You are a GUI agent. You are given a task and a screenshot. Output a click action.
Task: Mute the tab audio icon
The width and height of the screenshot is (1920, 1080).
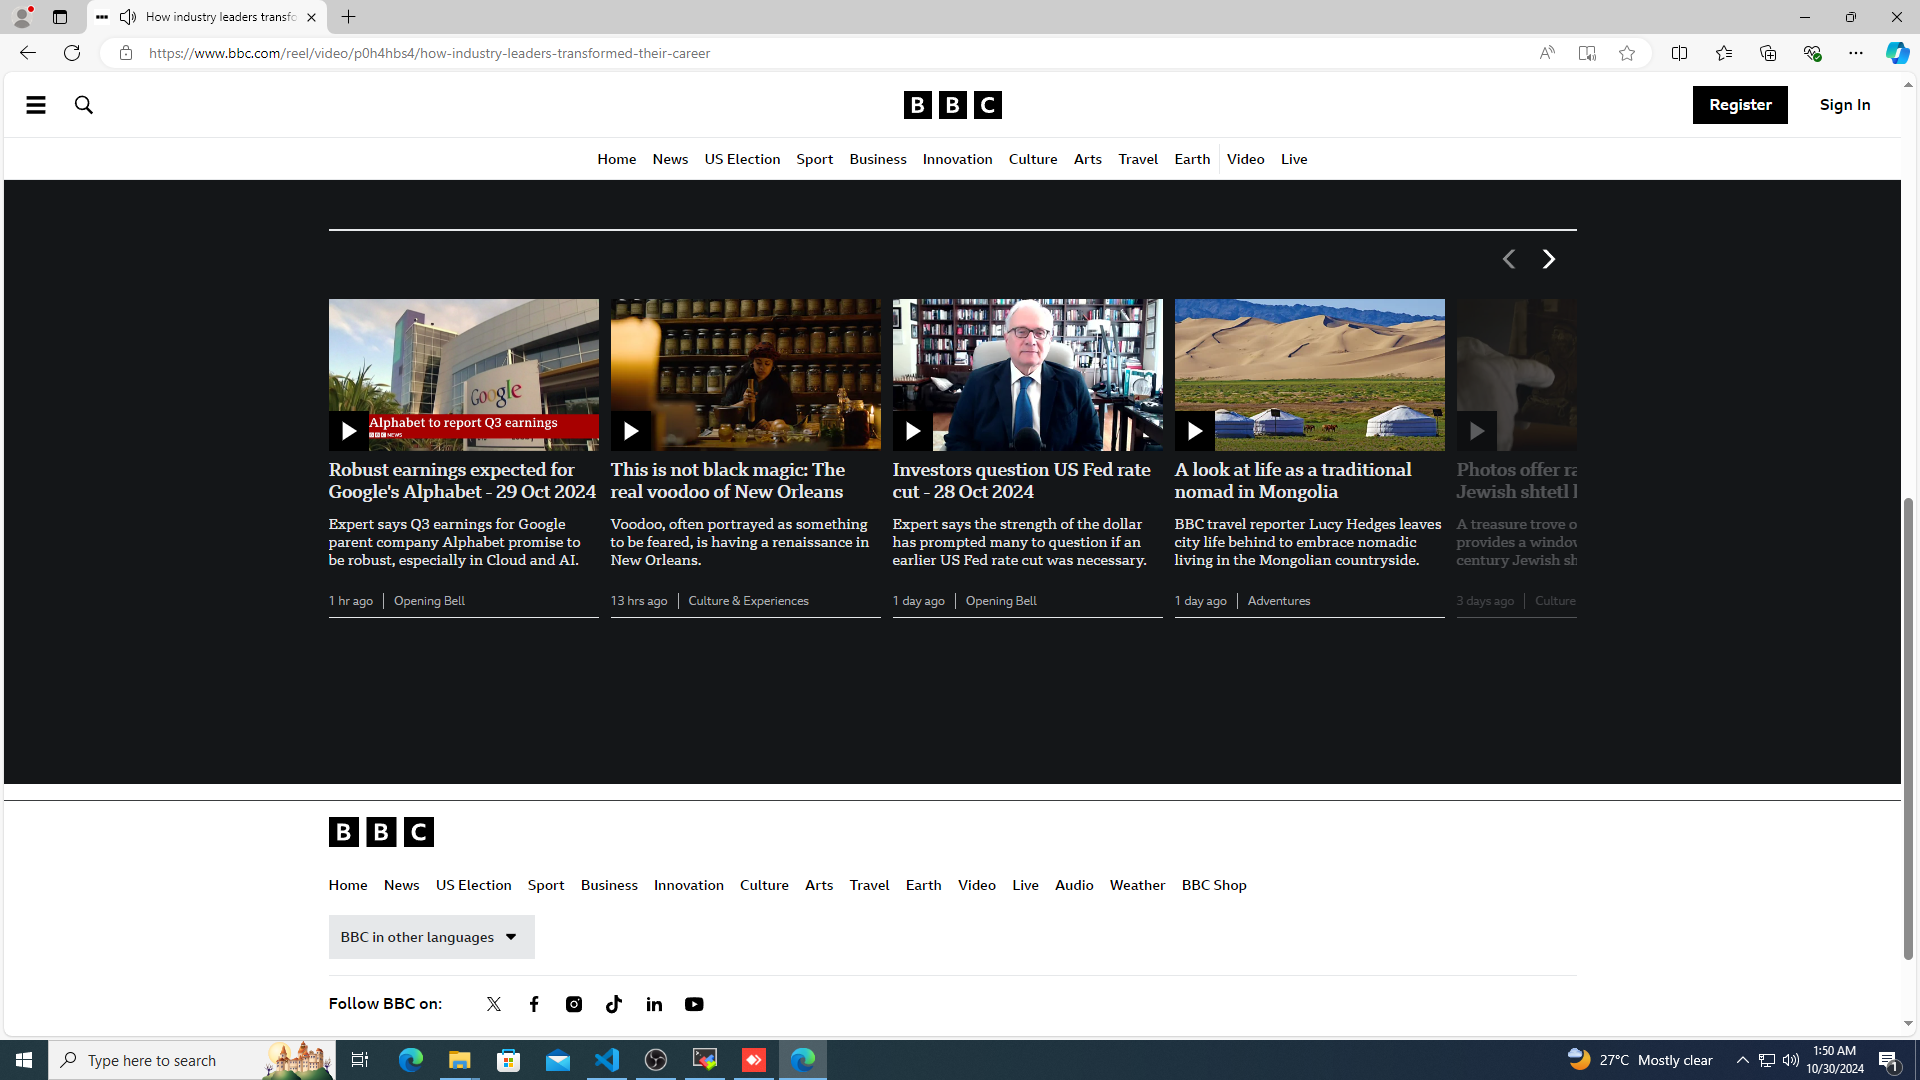[x=128, y=17]
